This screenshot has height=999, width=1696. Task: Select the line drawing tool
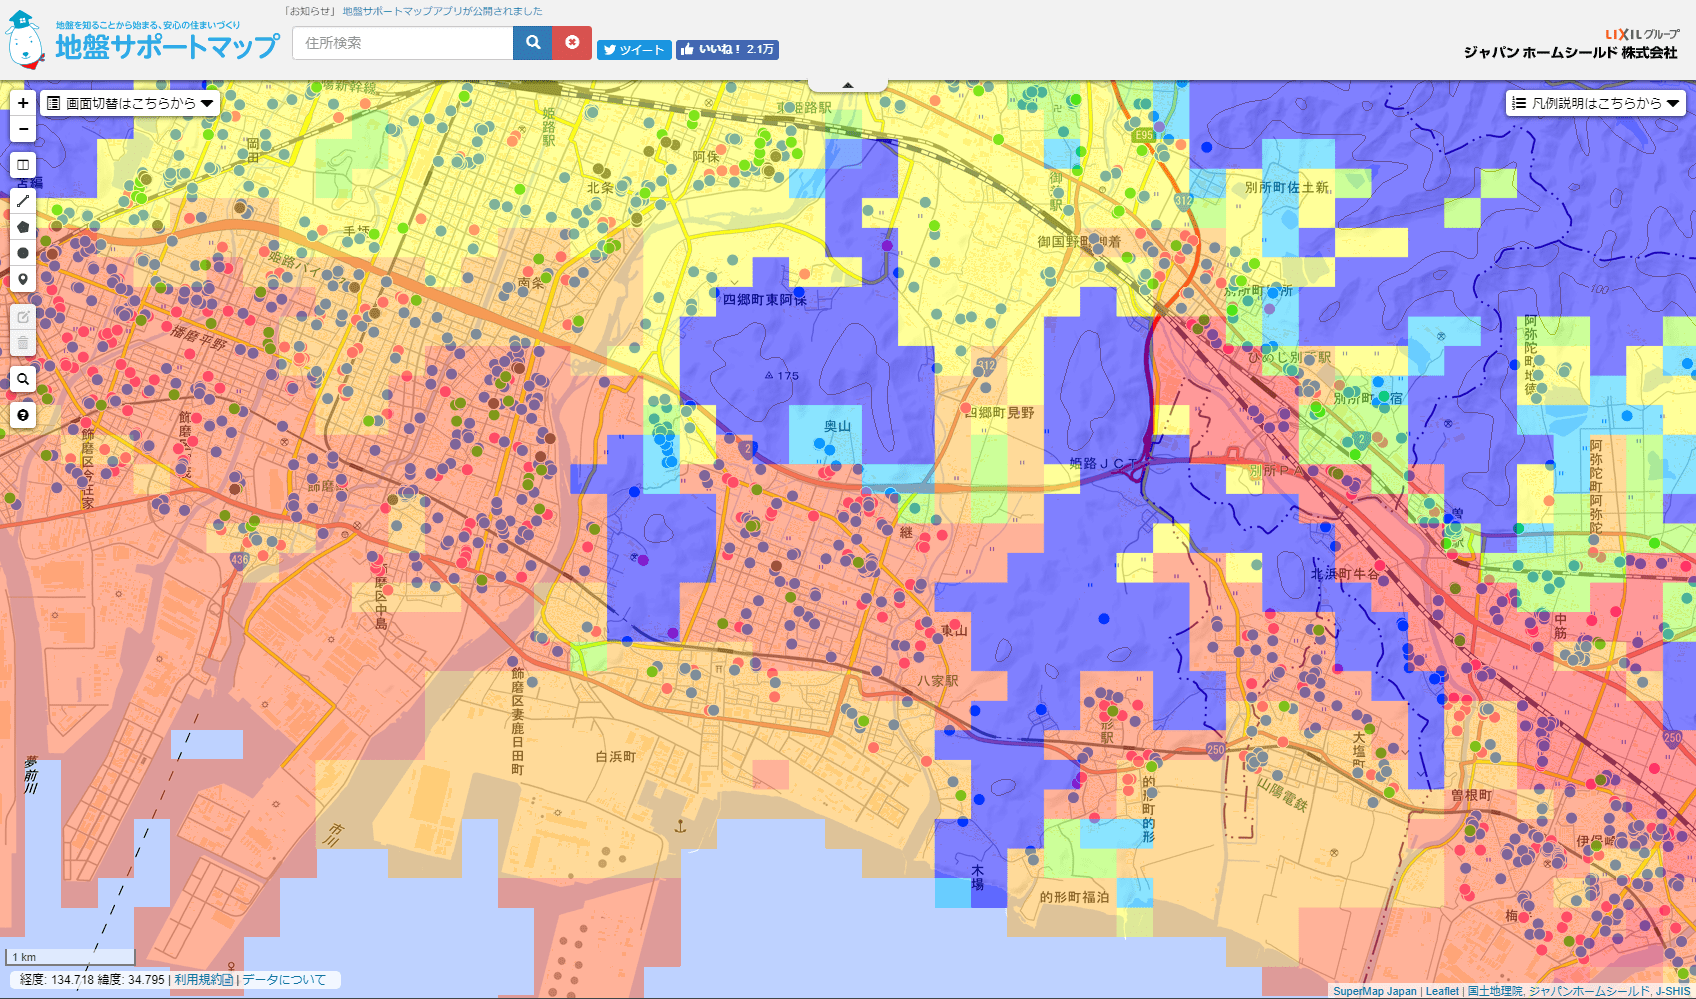click(23, 201)
